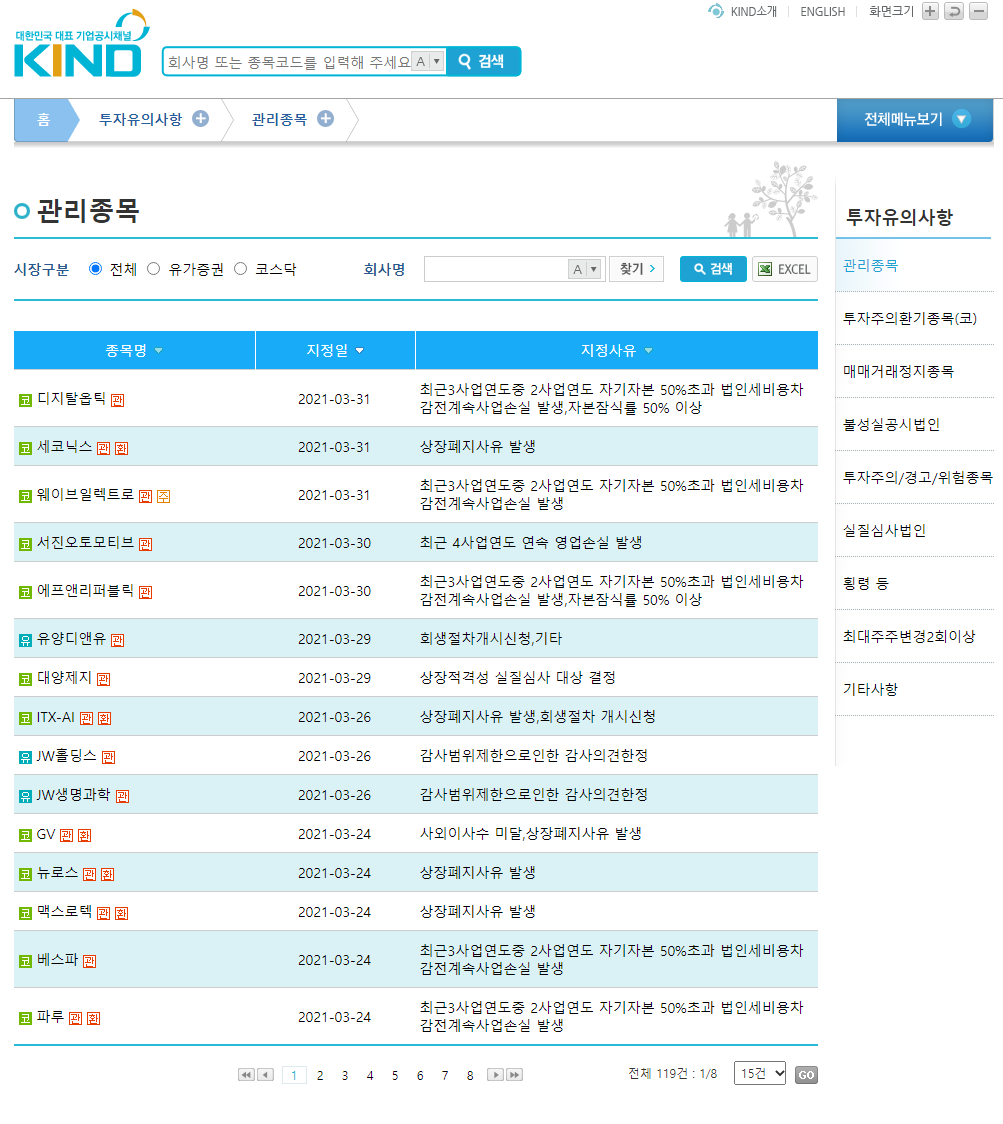Go to page 8 of results
This screenshot has width=1003, height=1124.
pyautogui.click(x=470, y=1075)
